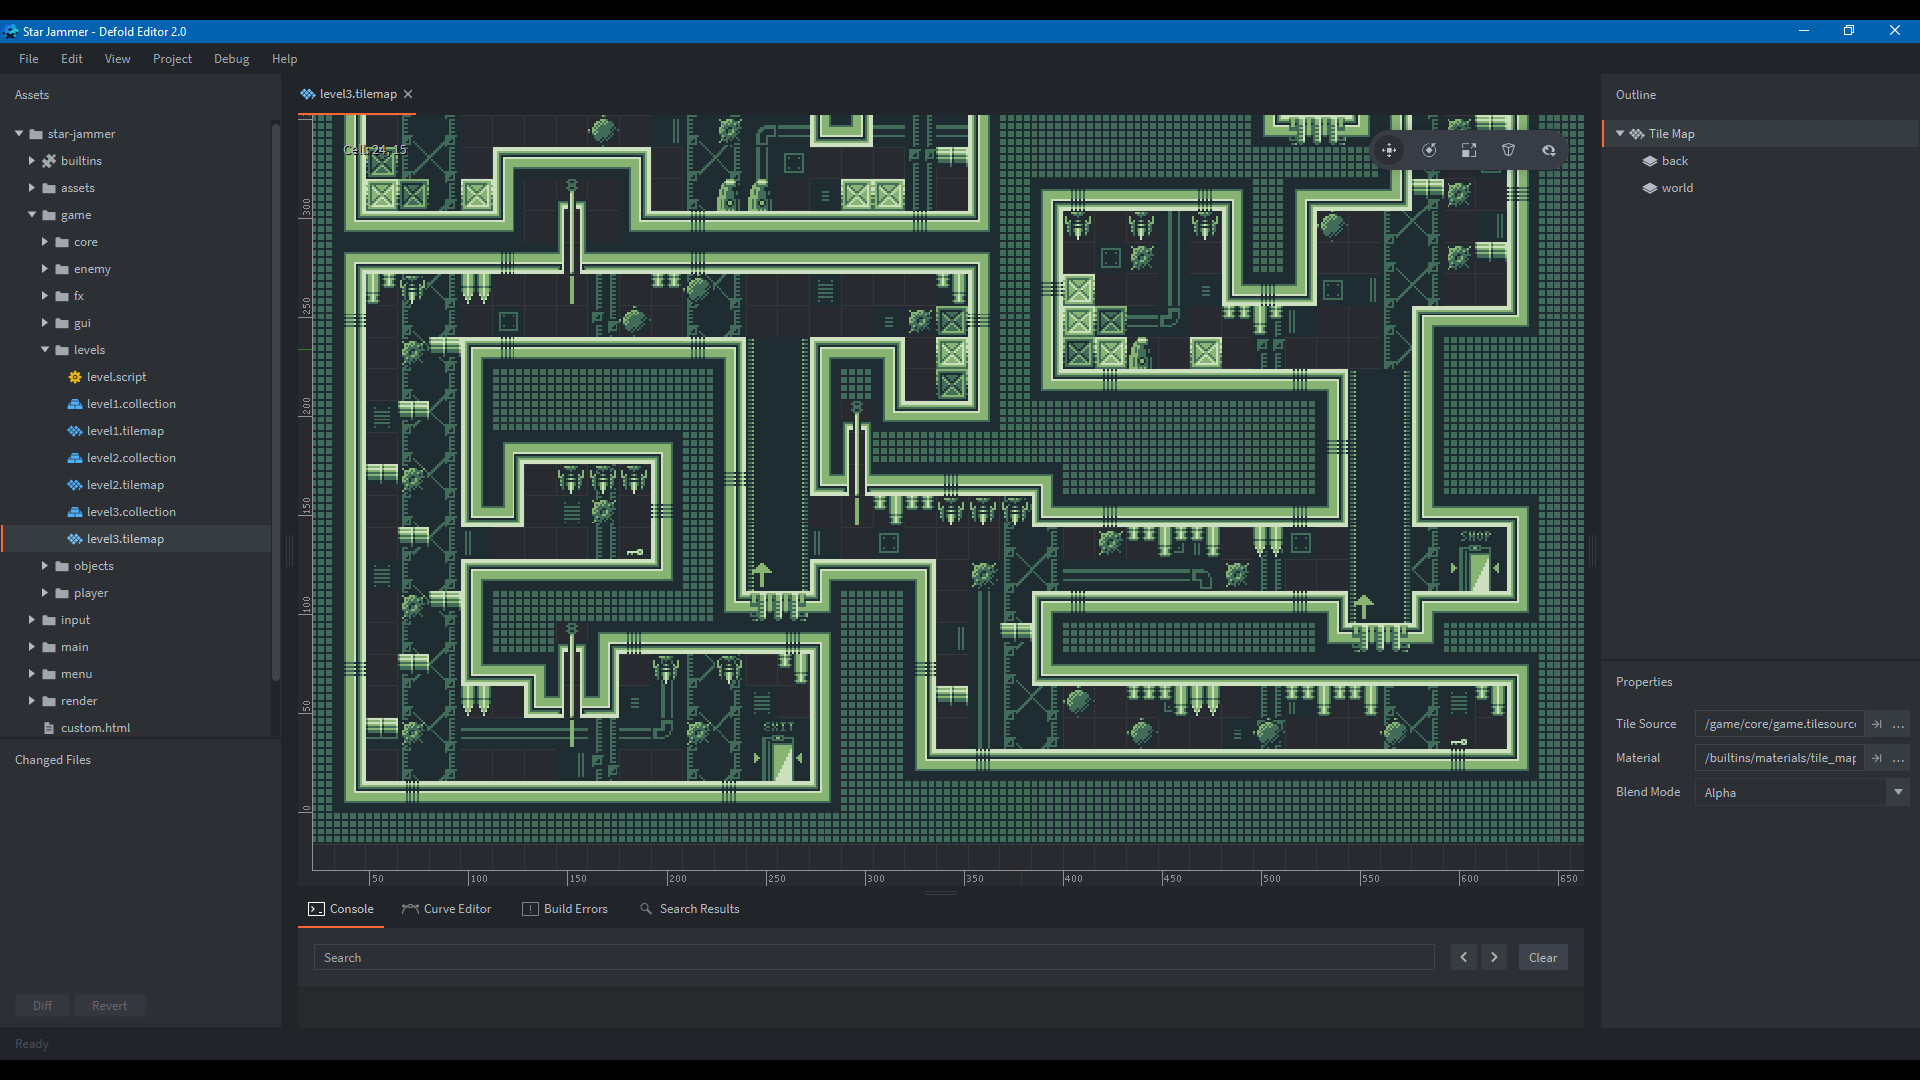Expand the player folder in Assets
Viewport: 1920px width, 1080px height.
pyautogui.click(x=44, y=592)
